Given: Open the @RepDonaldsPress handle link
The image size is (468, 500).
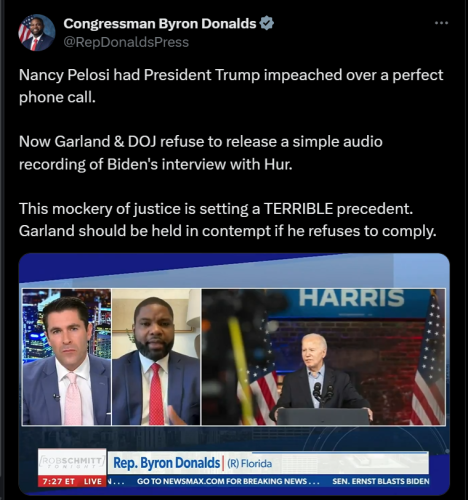Looking at the screenshot, I should (126, 42).
